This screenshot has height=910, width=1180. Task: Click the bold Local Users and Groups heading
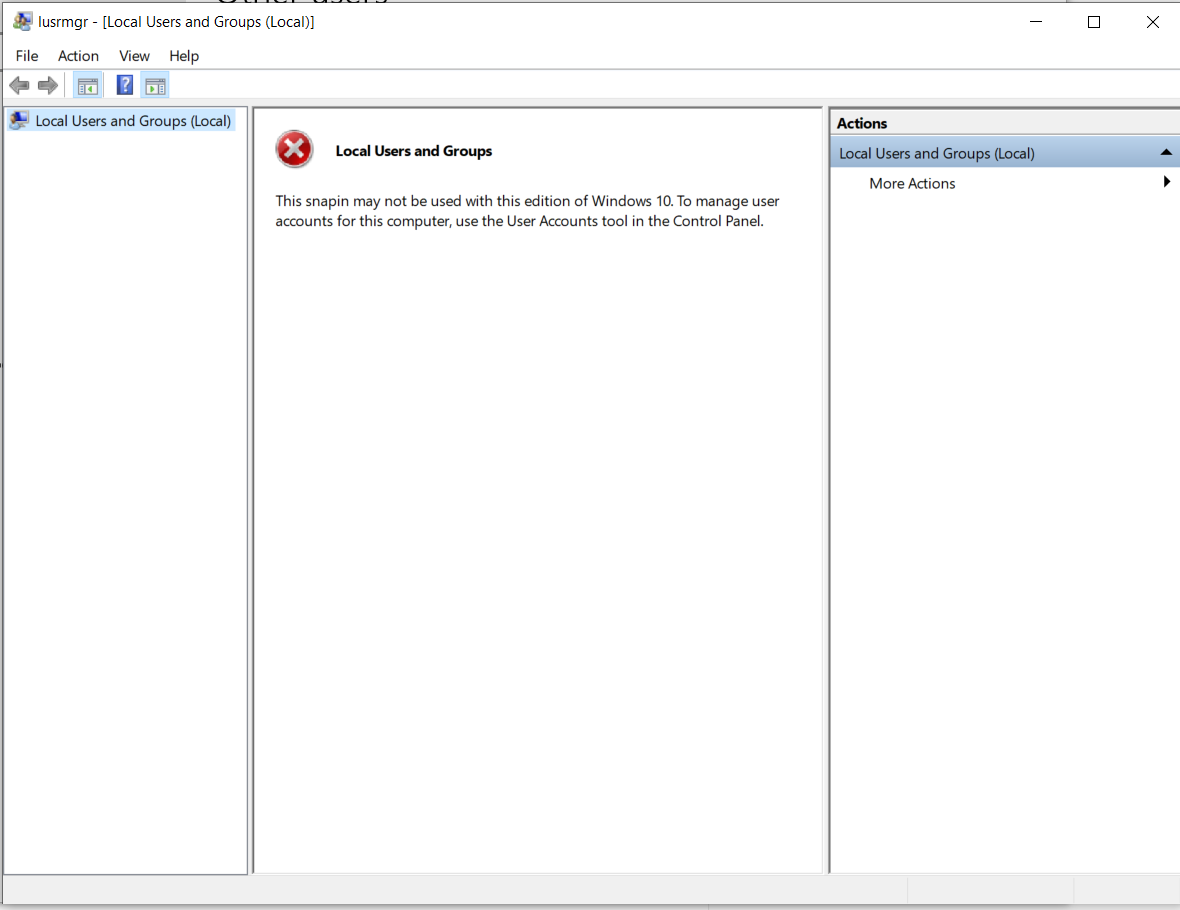pos(414,151)
